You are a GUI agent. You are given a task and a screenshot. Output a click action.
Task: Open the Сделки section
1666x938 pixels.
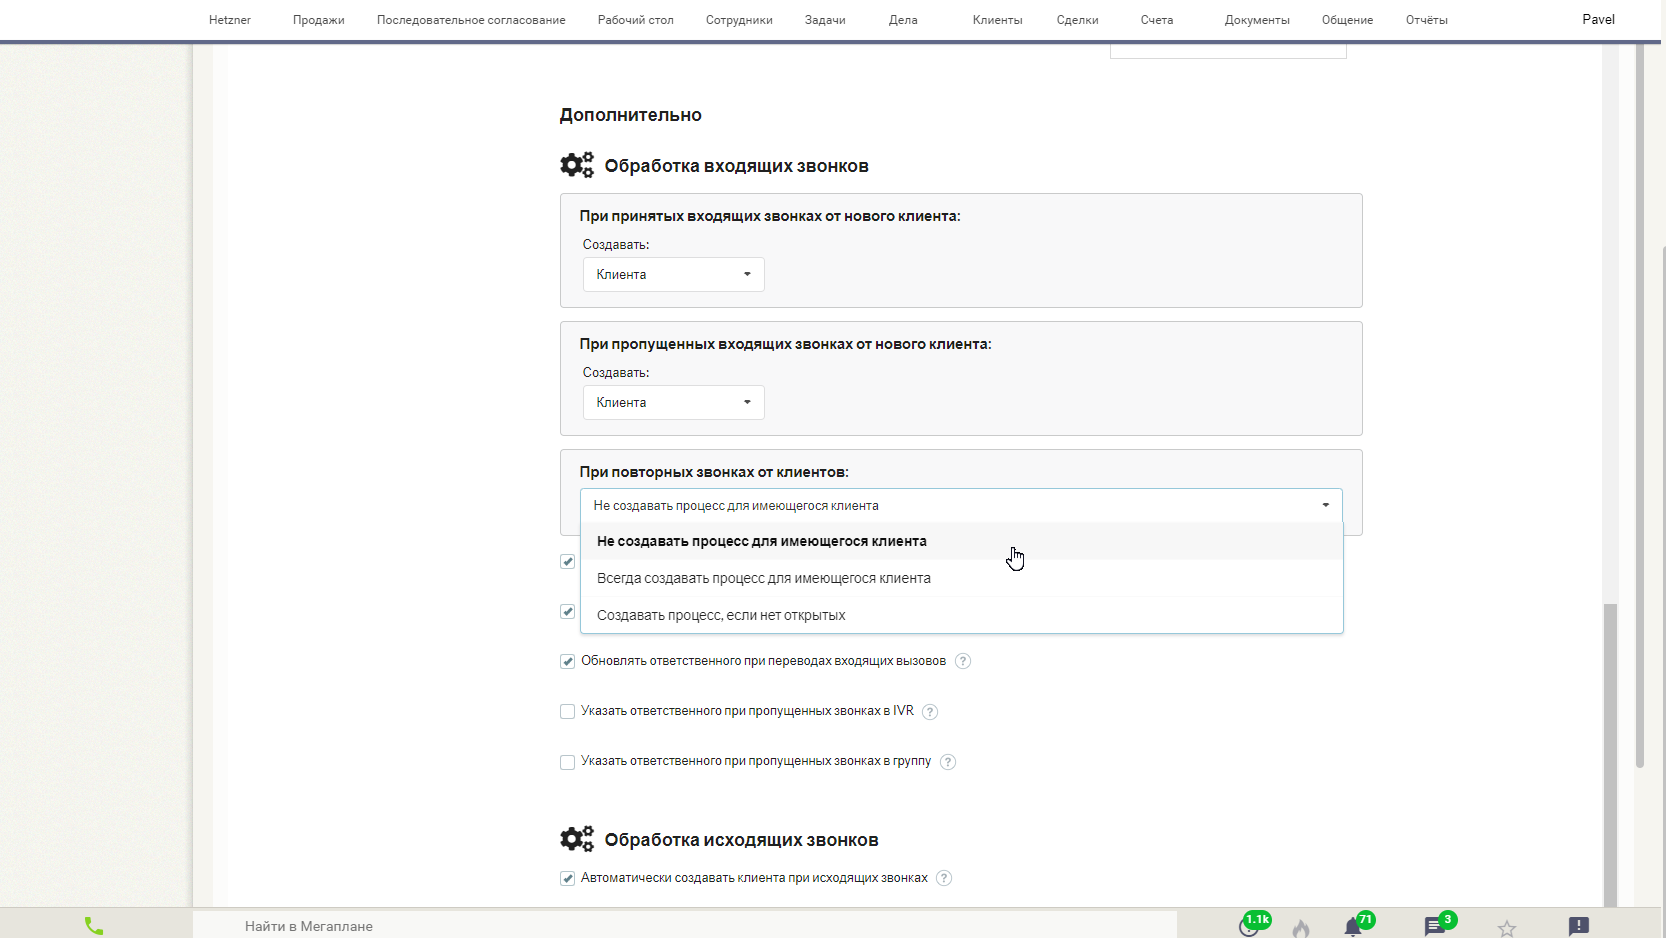(1078, 20)
